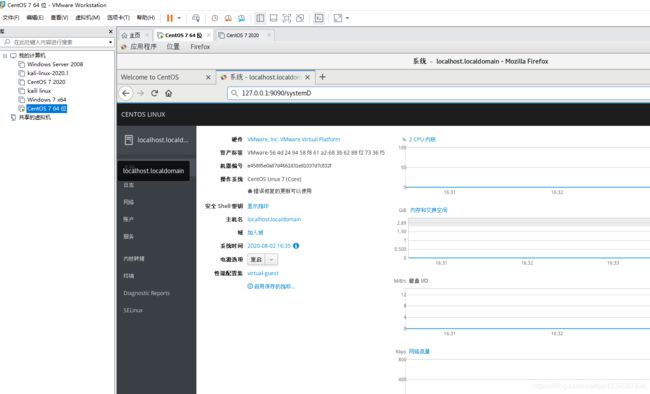The image size is (650, 394).
Task: Click the localhost.localdomain hostname link
Action: [x=274, y=219]
